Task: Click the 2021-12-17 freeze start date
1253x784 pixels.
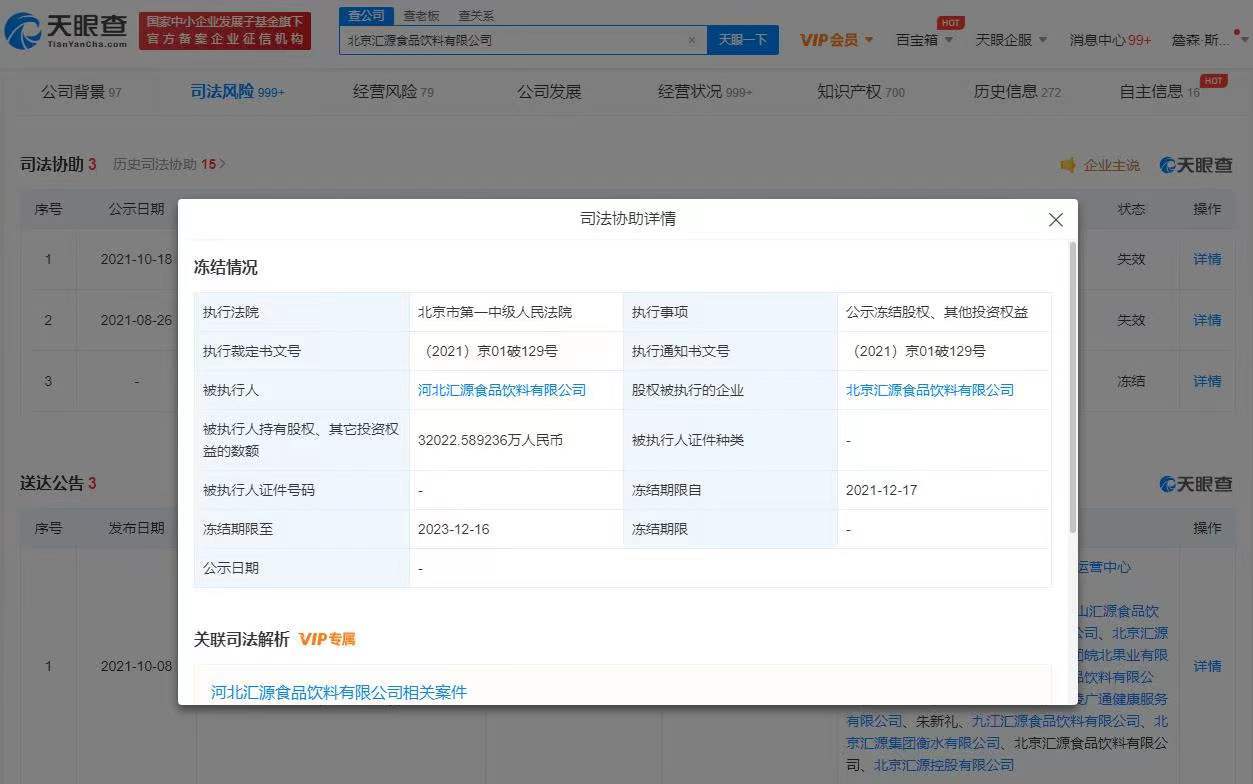Action: pyautogui.click(x=881, y=490)
